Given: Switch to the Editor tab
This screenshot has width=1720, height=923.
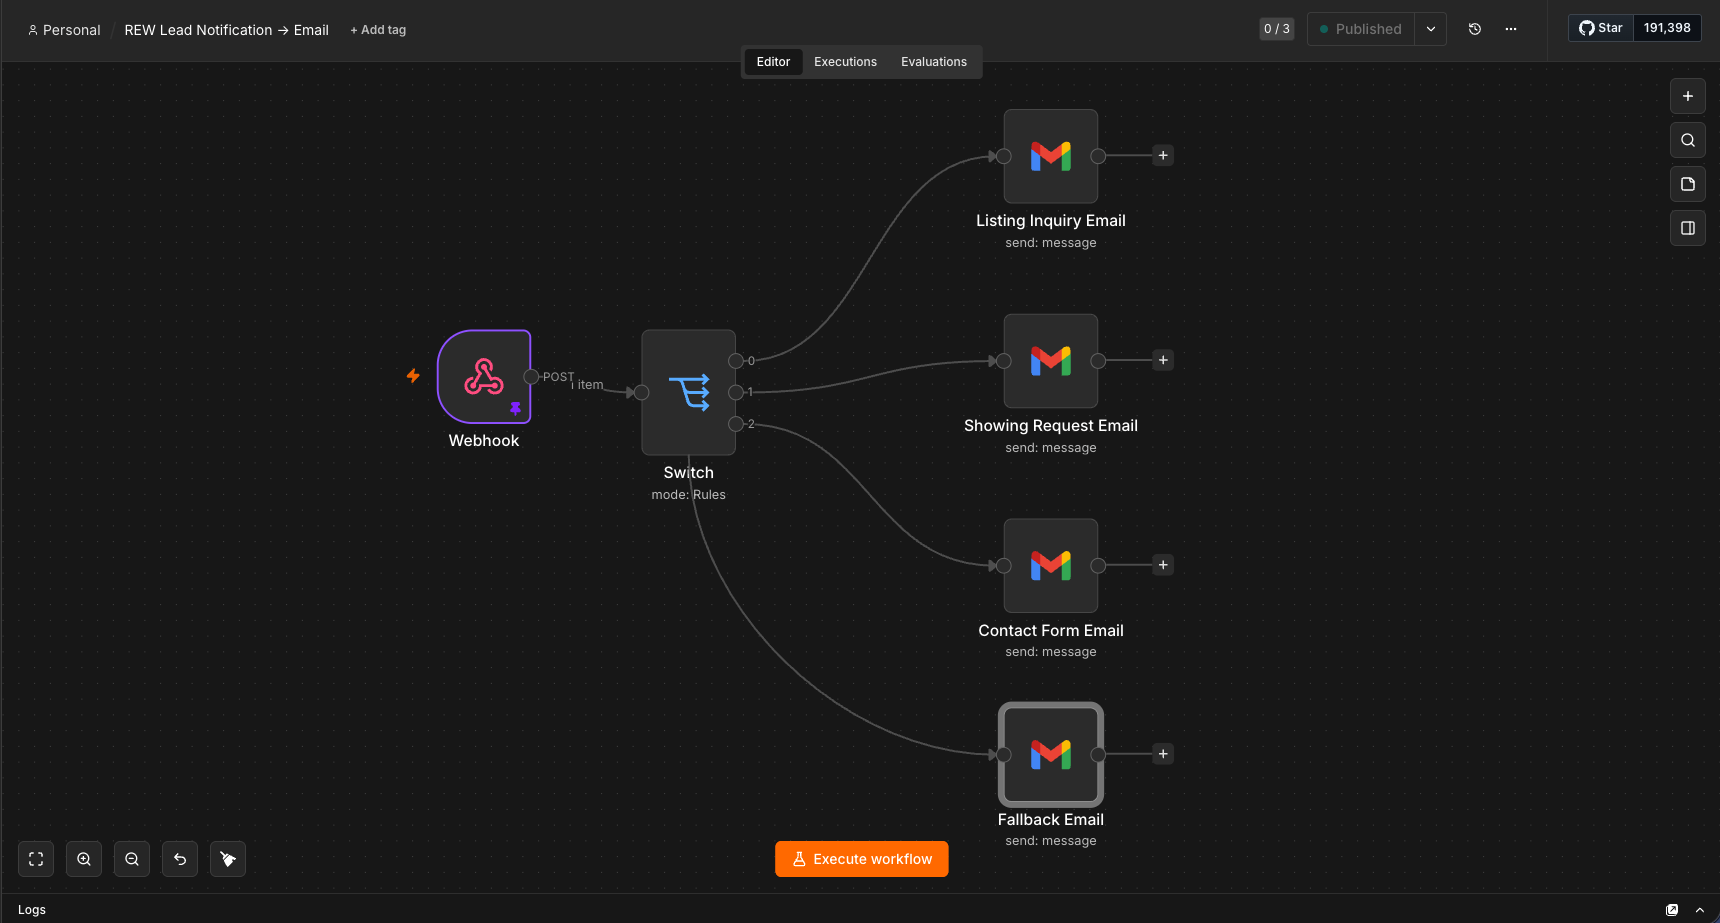Looking at the screenshot, I should click(x=773, y=62).
